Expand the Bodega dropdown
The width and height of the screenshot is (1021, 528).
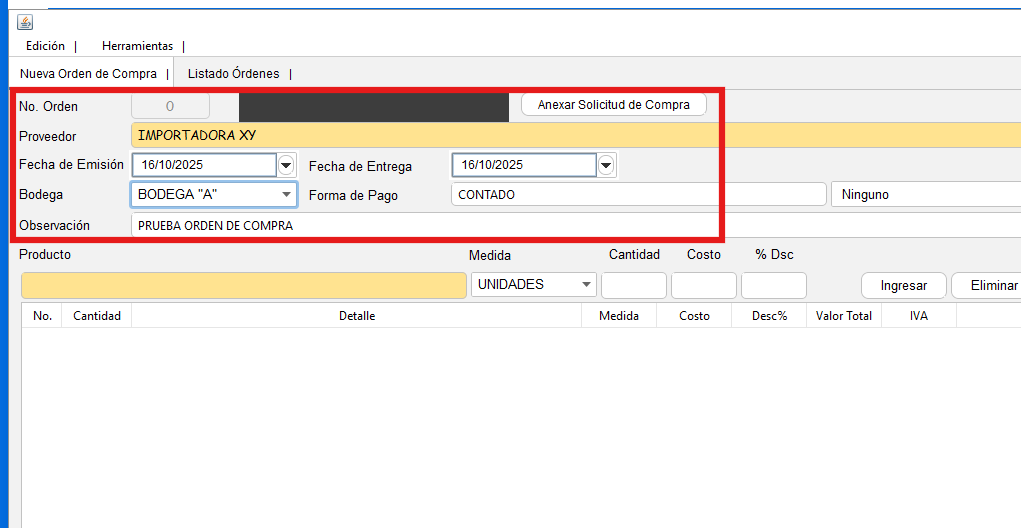(287, 194)
